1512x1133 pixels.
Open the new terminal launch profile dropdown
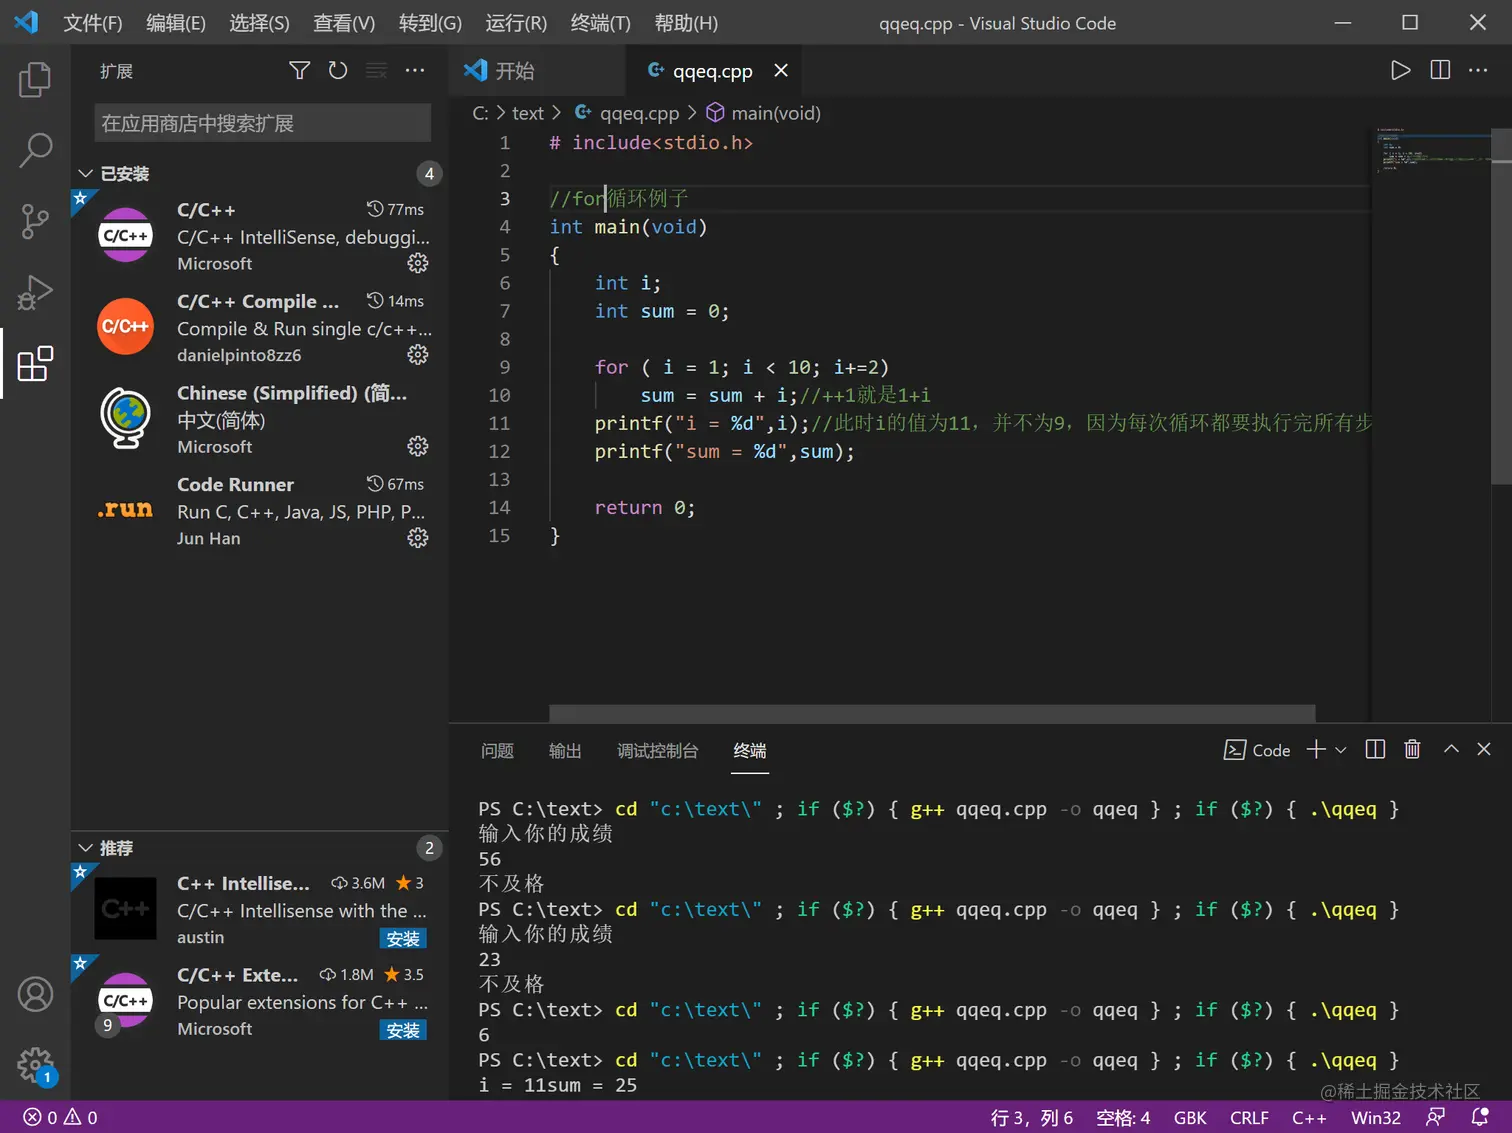(1341, 750)
